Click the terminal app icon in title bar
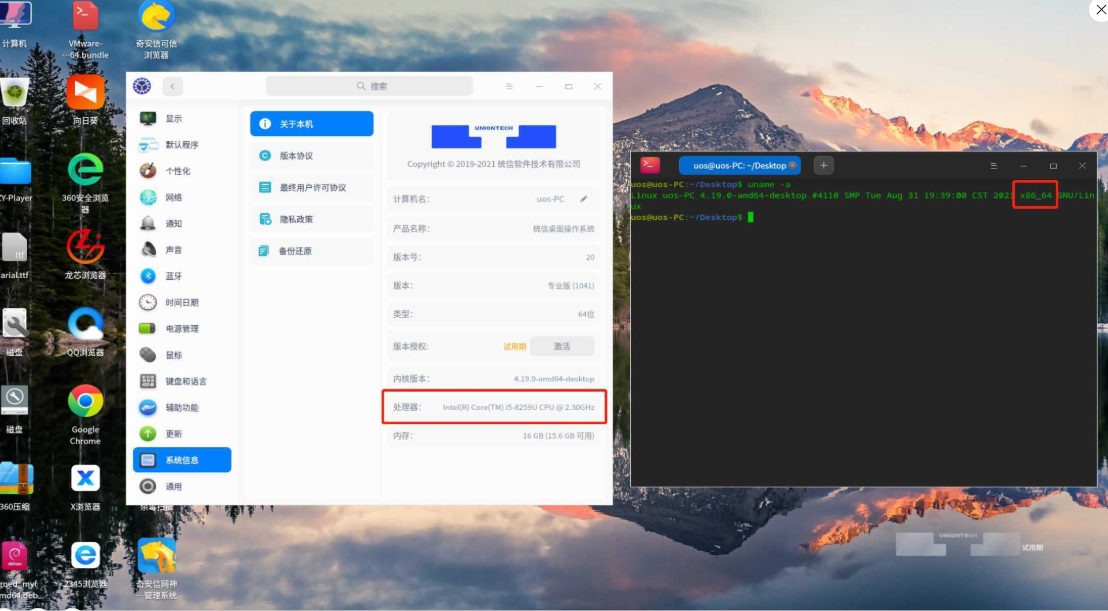The width and height of the screenshot is (1108, 611). pyautogui.click(x=650, y=165)
